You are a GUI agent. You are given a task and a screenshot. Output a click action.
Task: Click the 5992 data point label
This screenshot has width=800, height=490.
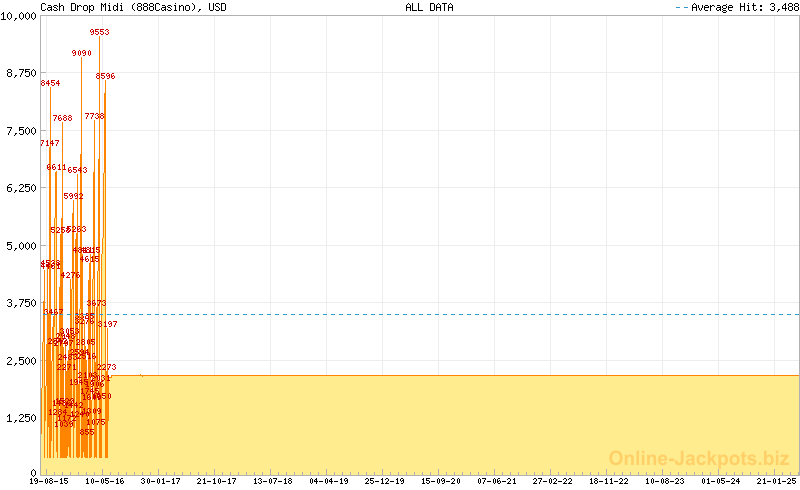point(73,196)
